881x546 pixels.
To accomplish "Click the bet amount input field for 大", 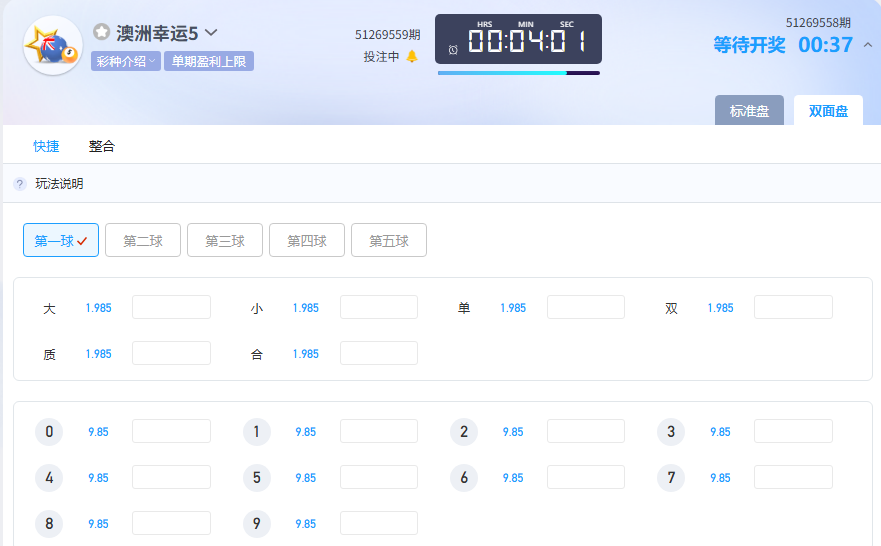I will [171, 308].
